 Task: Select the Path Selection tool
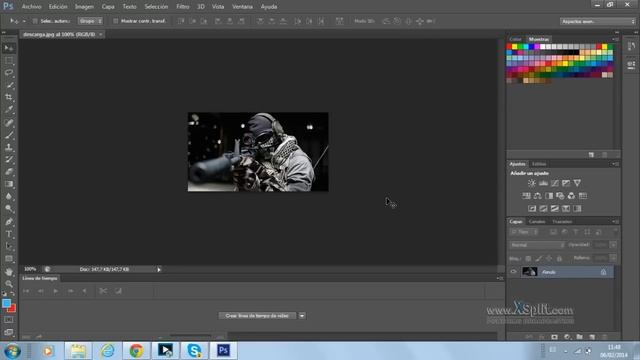point(9,247)
